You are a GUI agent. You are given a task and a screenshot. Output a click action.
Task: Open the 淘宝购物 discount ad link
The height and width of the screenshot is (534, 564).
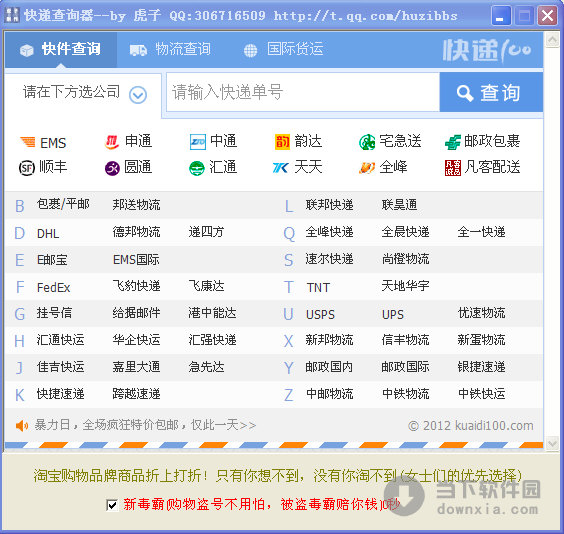coord(278,476)
